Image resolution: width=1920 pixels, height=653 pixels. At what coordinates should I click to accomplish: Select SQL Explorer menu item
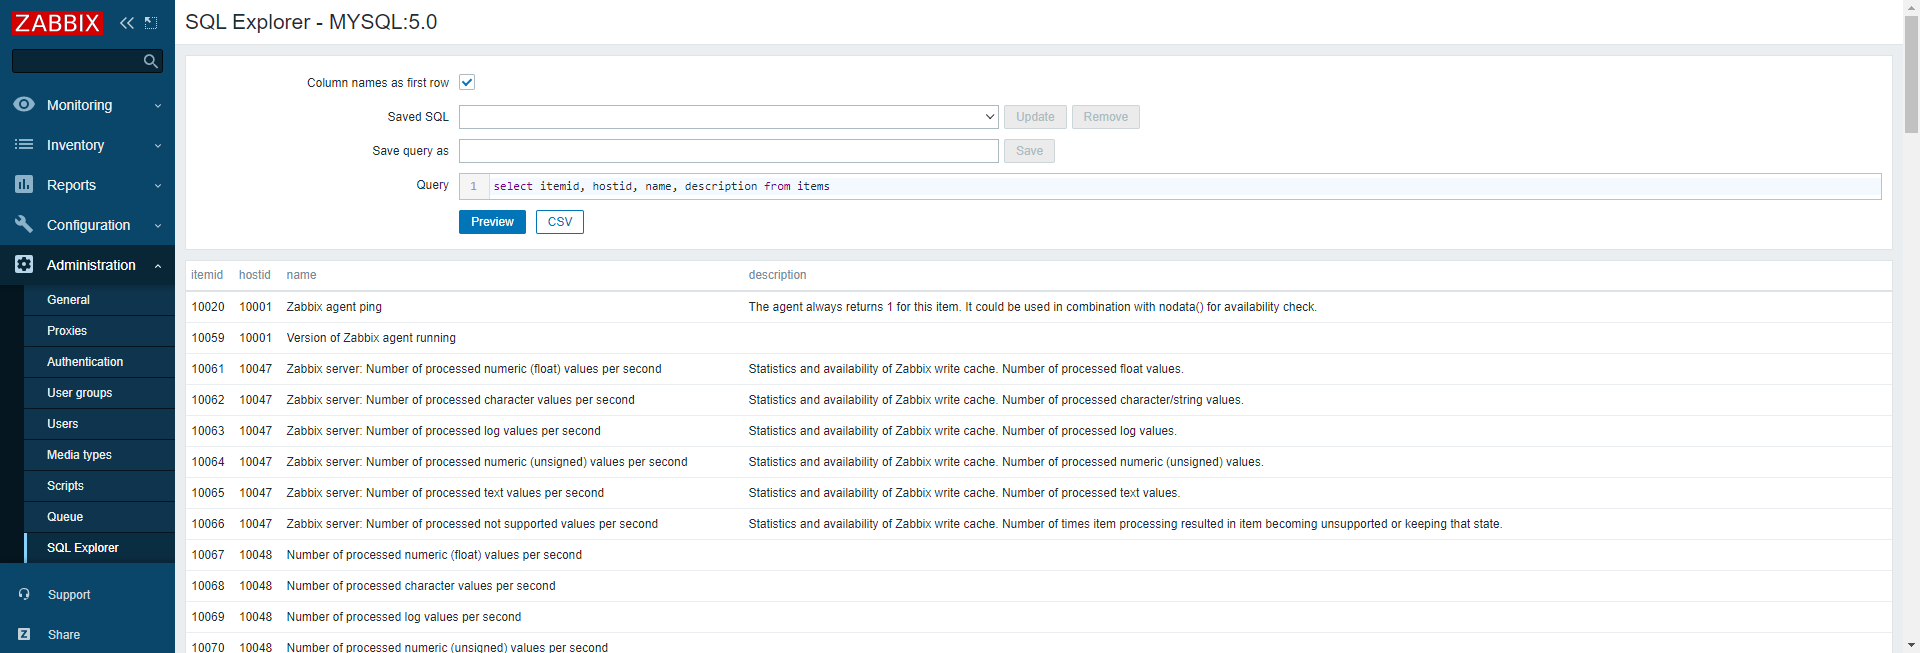tap(99, 548)
